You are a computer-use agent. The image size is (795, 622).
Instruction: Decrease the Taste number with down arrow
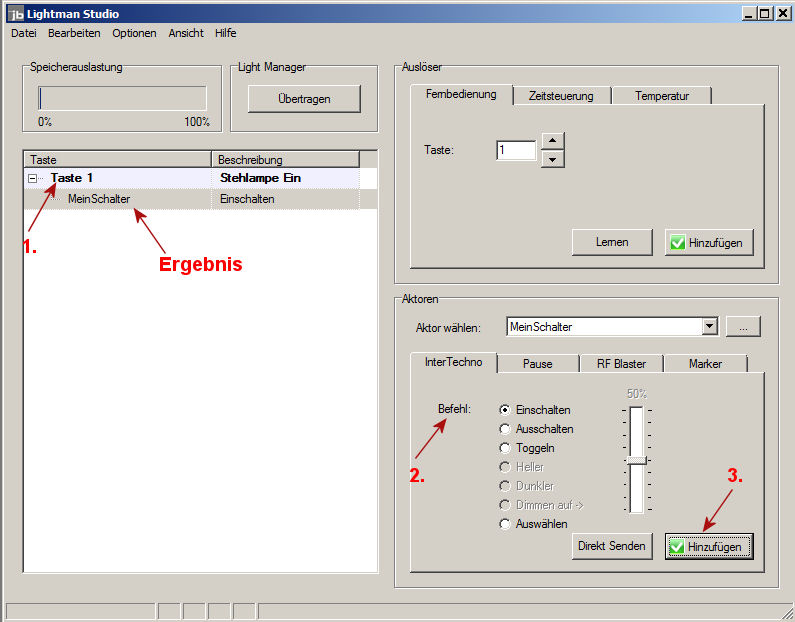click(553, 158)
